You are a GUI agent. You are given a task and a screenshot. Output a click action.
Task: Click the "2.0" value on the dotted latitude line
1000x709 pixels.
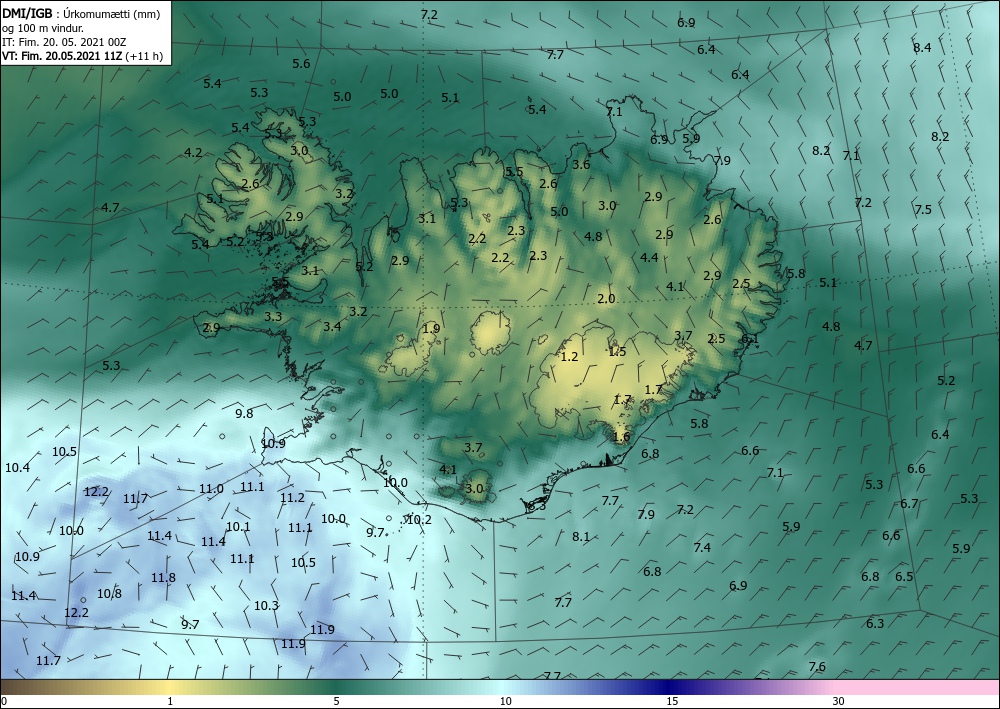pyautogui.click(x=606, y=298)
